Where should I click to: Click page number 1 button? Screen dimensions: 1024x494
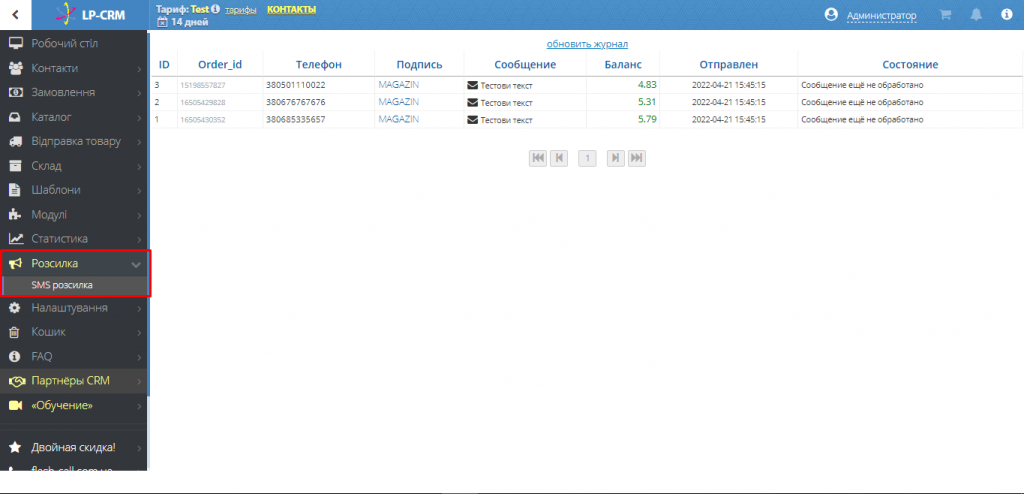click(x=588, y=157)
